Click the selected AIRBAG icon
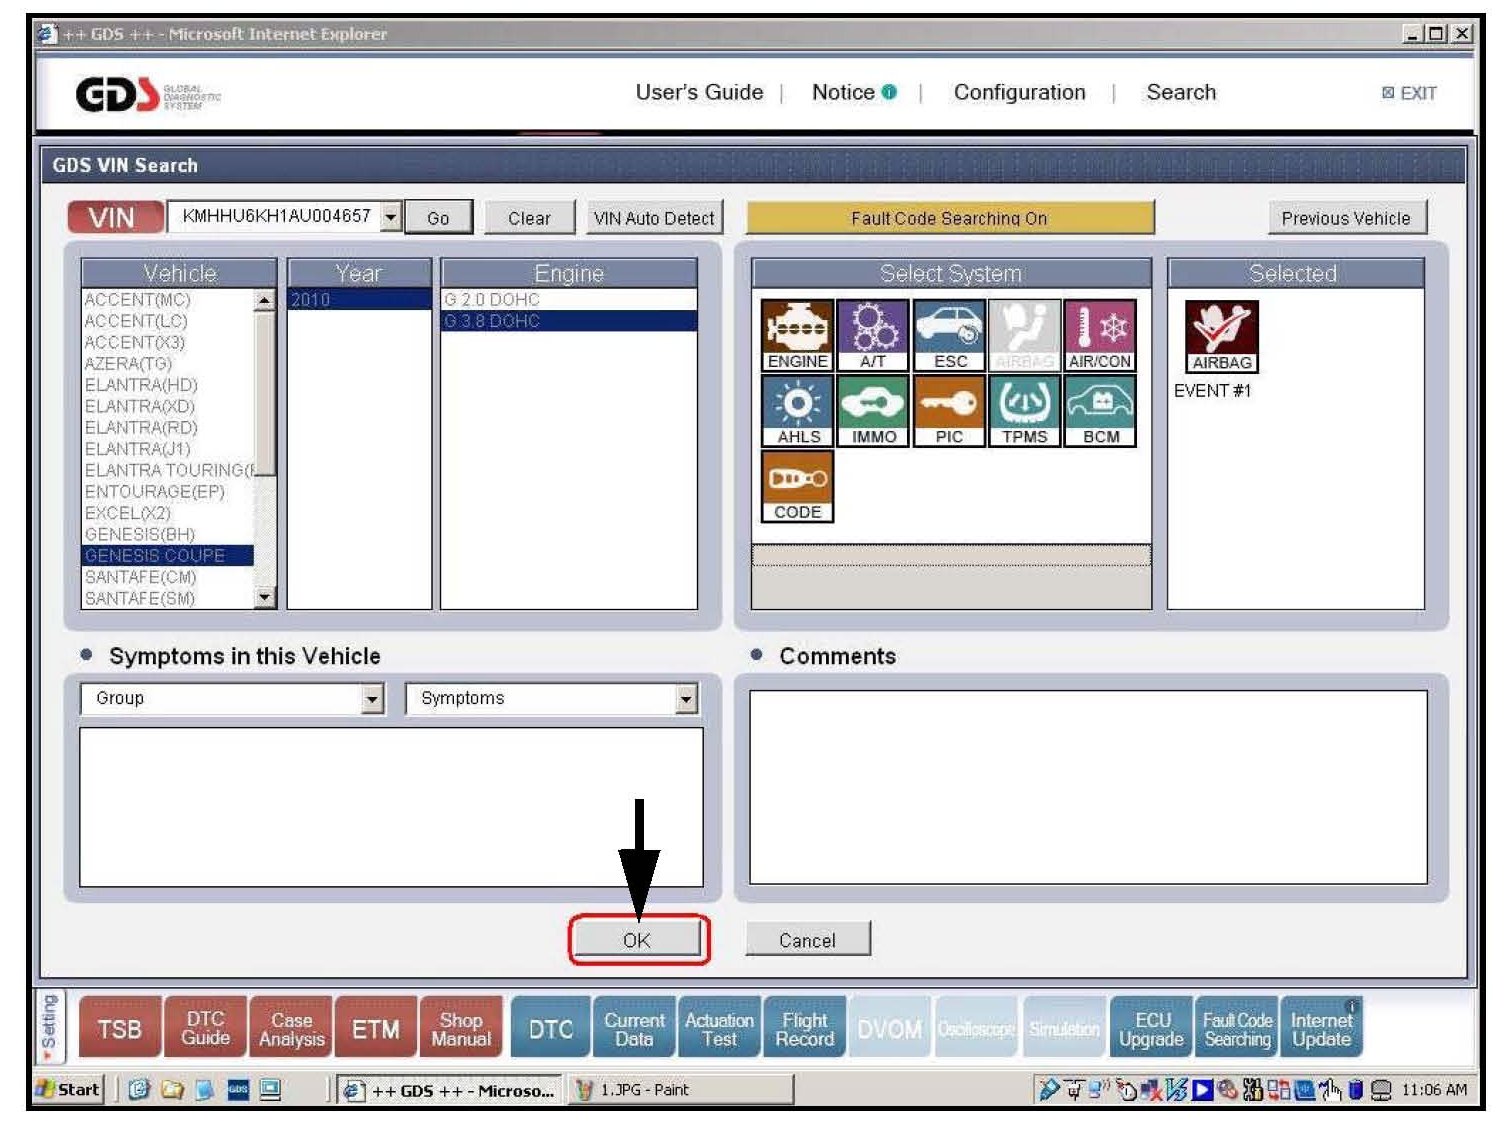 [x=1221, y=336]
